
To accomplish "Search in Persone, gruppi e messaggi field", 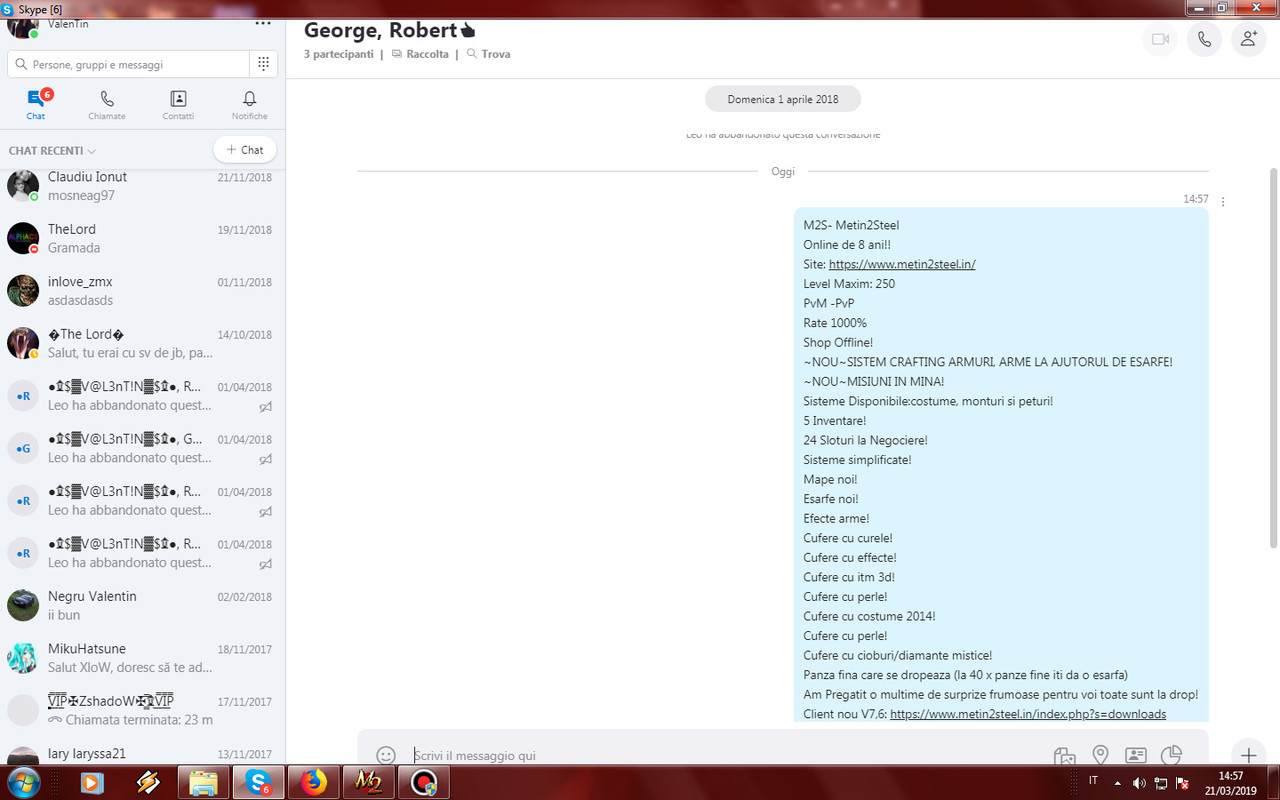I will [x=128, y=64].
